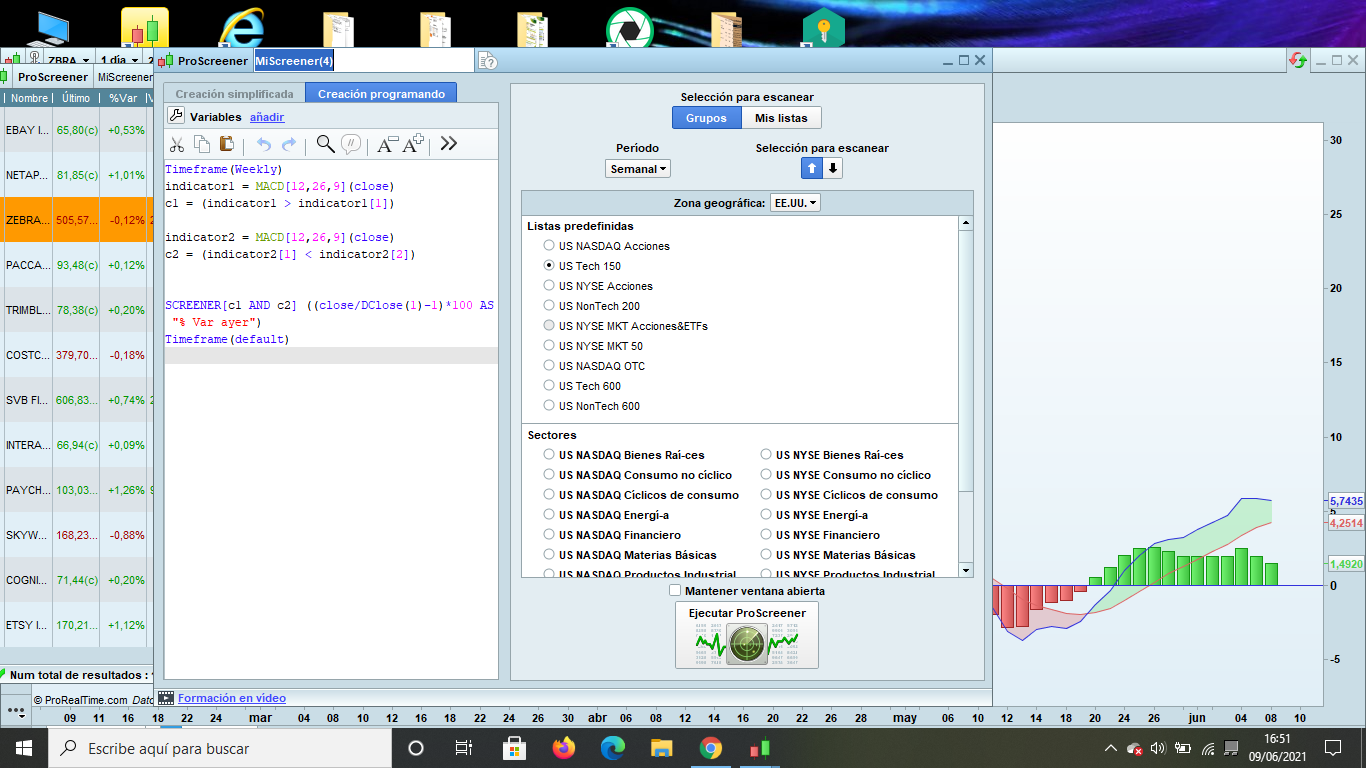1366x768 pixels.
Task: Copy code using the copy icon
Action: pos(201,144)
